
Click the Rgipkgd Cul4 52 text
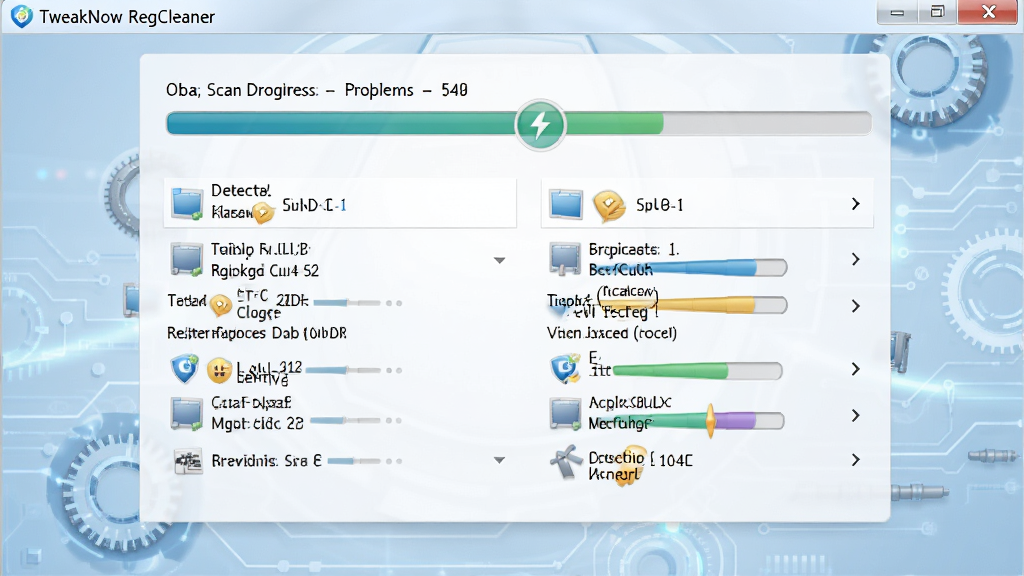[264, 270]
